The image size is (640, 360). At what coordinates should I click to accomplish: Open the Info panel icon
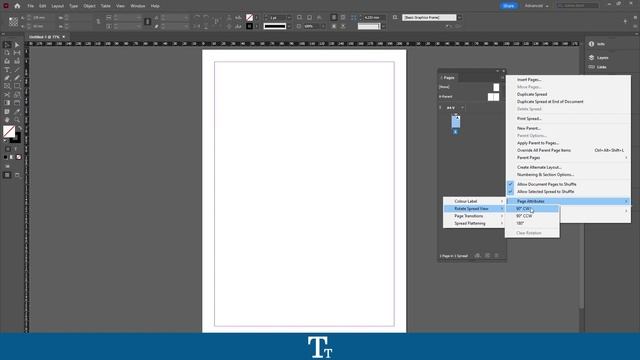[x=591, y=44]
